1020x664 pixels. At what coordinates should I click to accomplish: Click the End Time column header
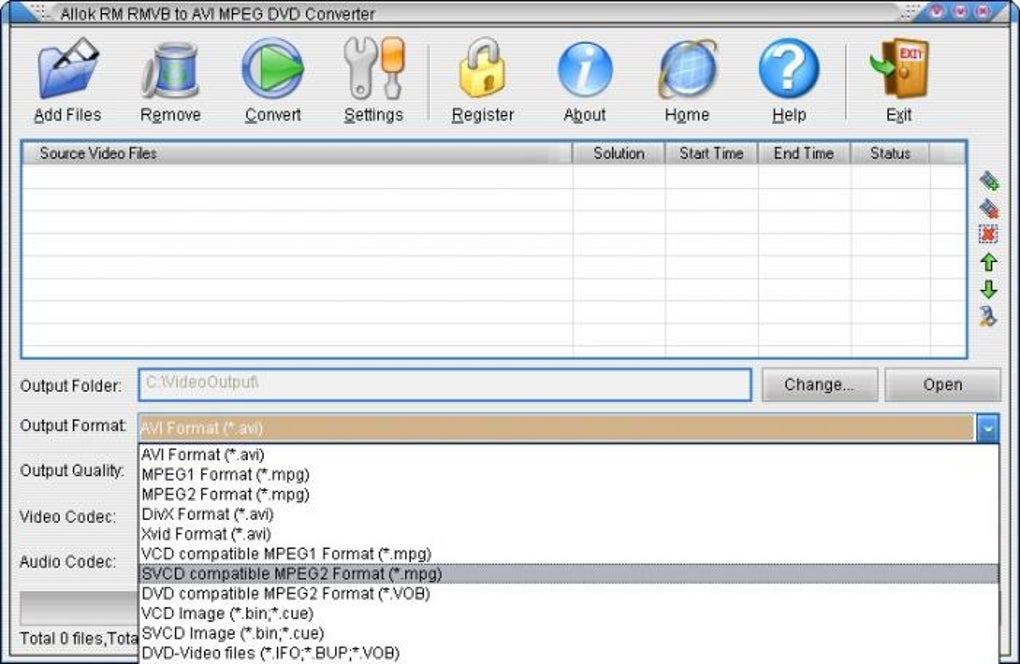click(803, 153)
